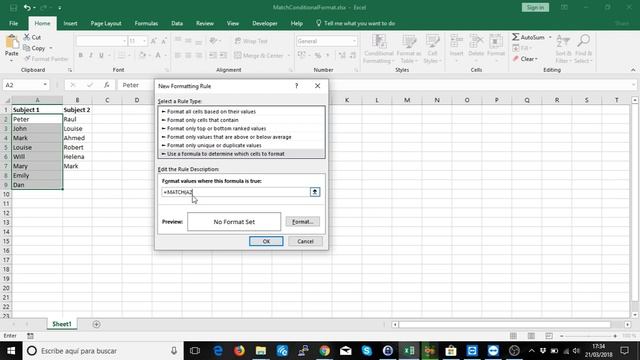Click the formula input field with =MATCH(A2
Viewport: 640px width, 360px height.
pos(236,192)
